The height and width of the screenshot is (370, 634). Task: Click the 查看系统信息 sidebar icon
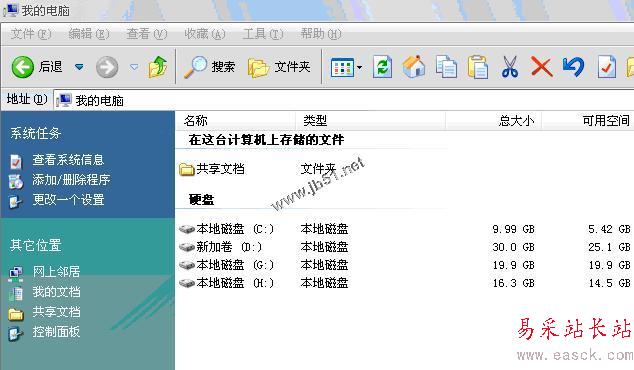[16, 161]
